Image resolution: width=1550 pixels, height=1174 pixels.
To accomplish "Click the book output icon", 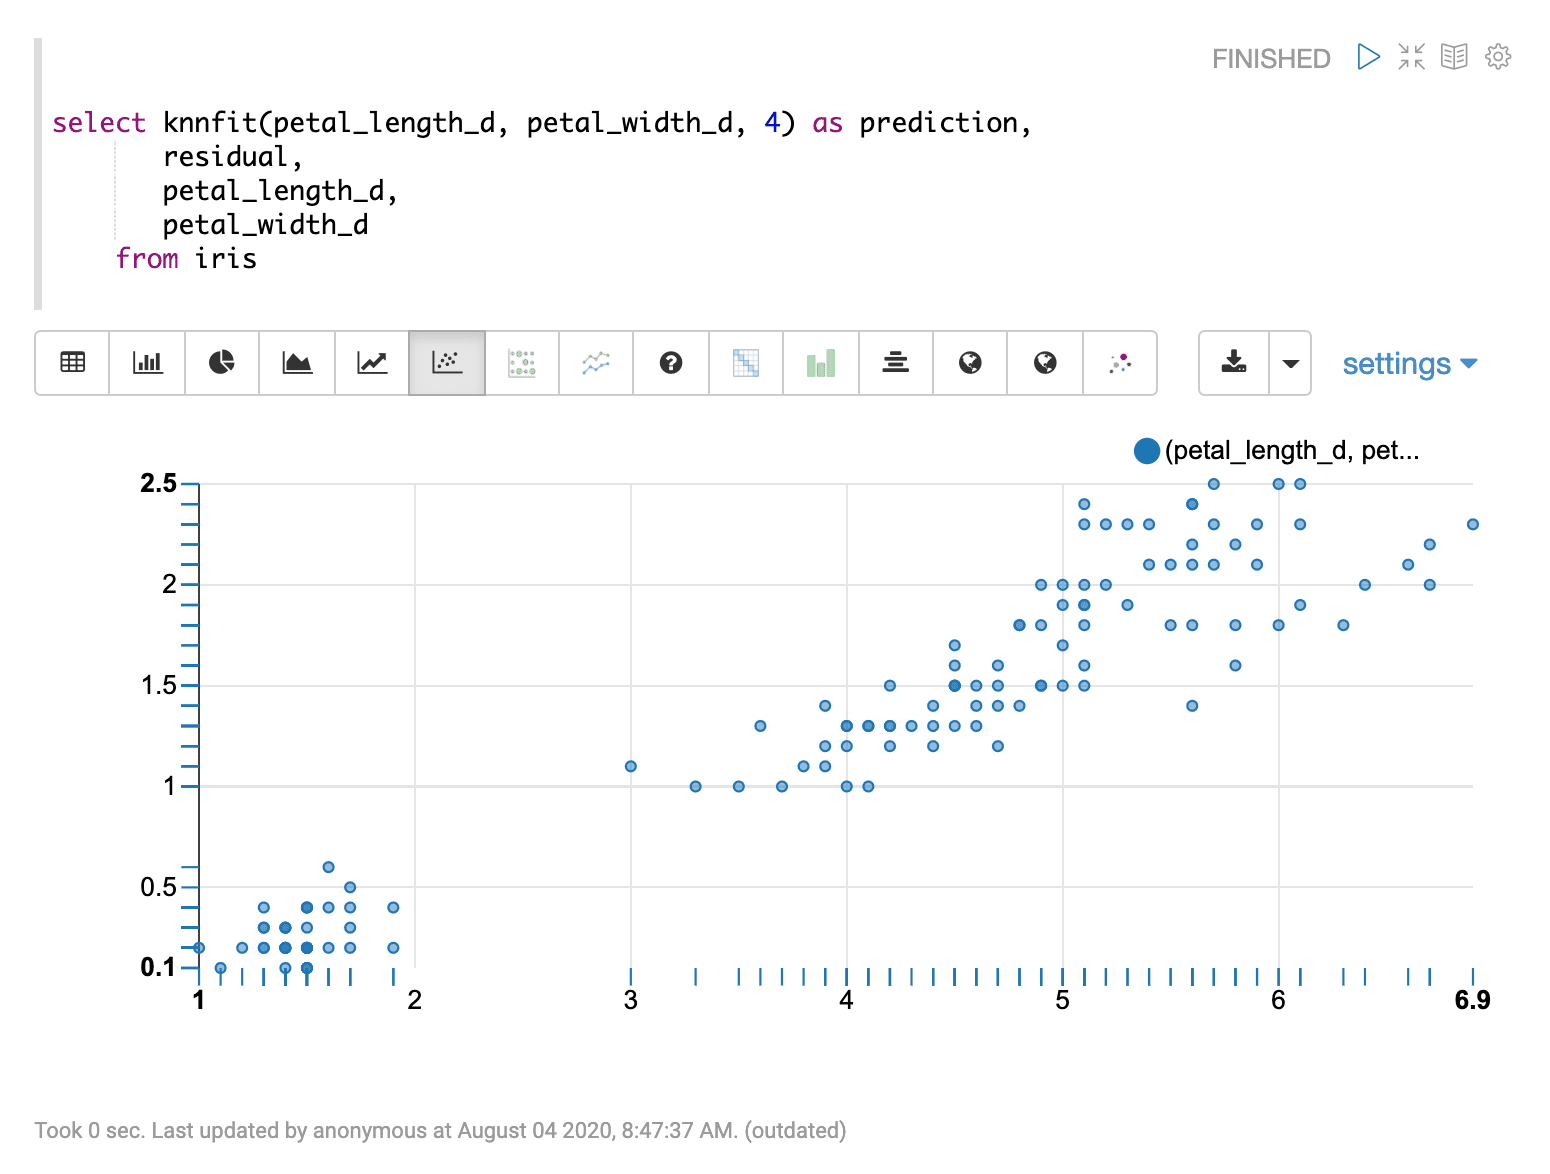I will point(1454,57).
